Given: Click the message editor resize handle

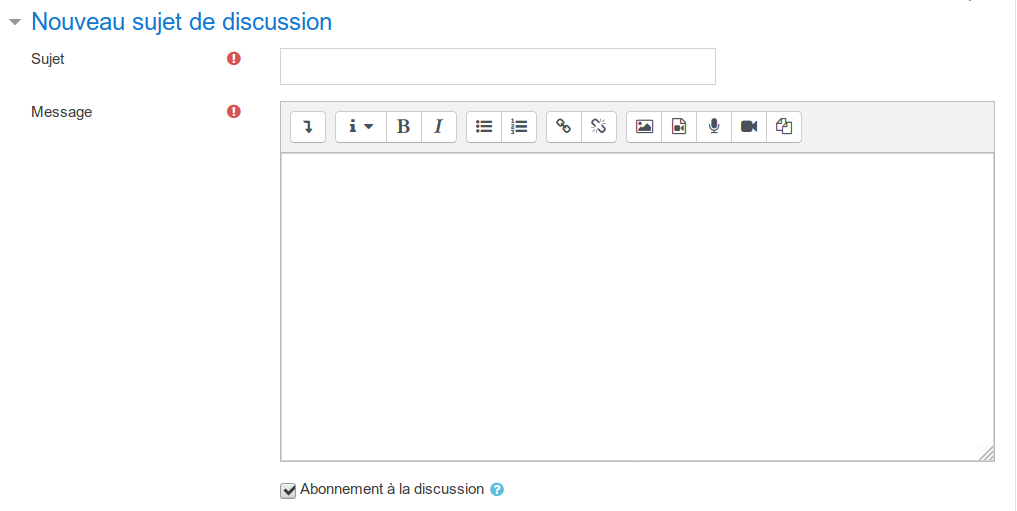Looking at the screenshot, I should point(986,453).
